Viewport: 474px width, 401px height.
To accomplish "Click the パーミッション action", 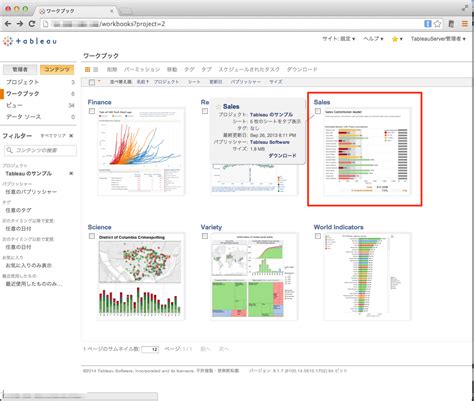I will [x=142, y=69].
